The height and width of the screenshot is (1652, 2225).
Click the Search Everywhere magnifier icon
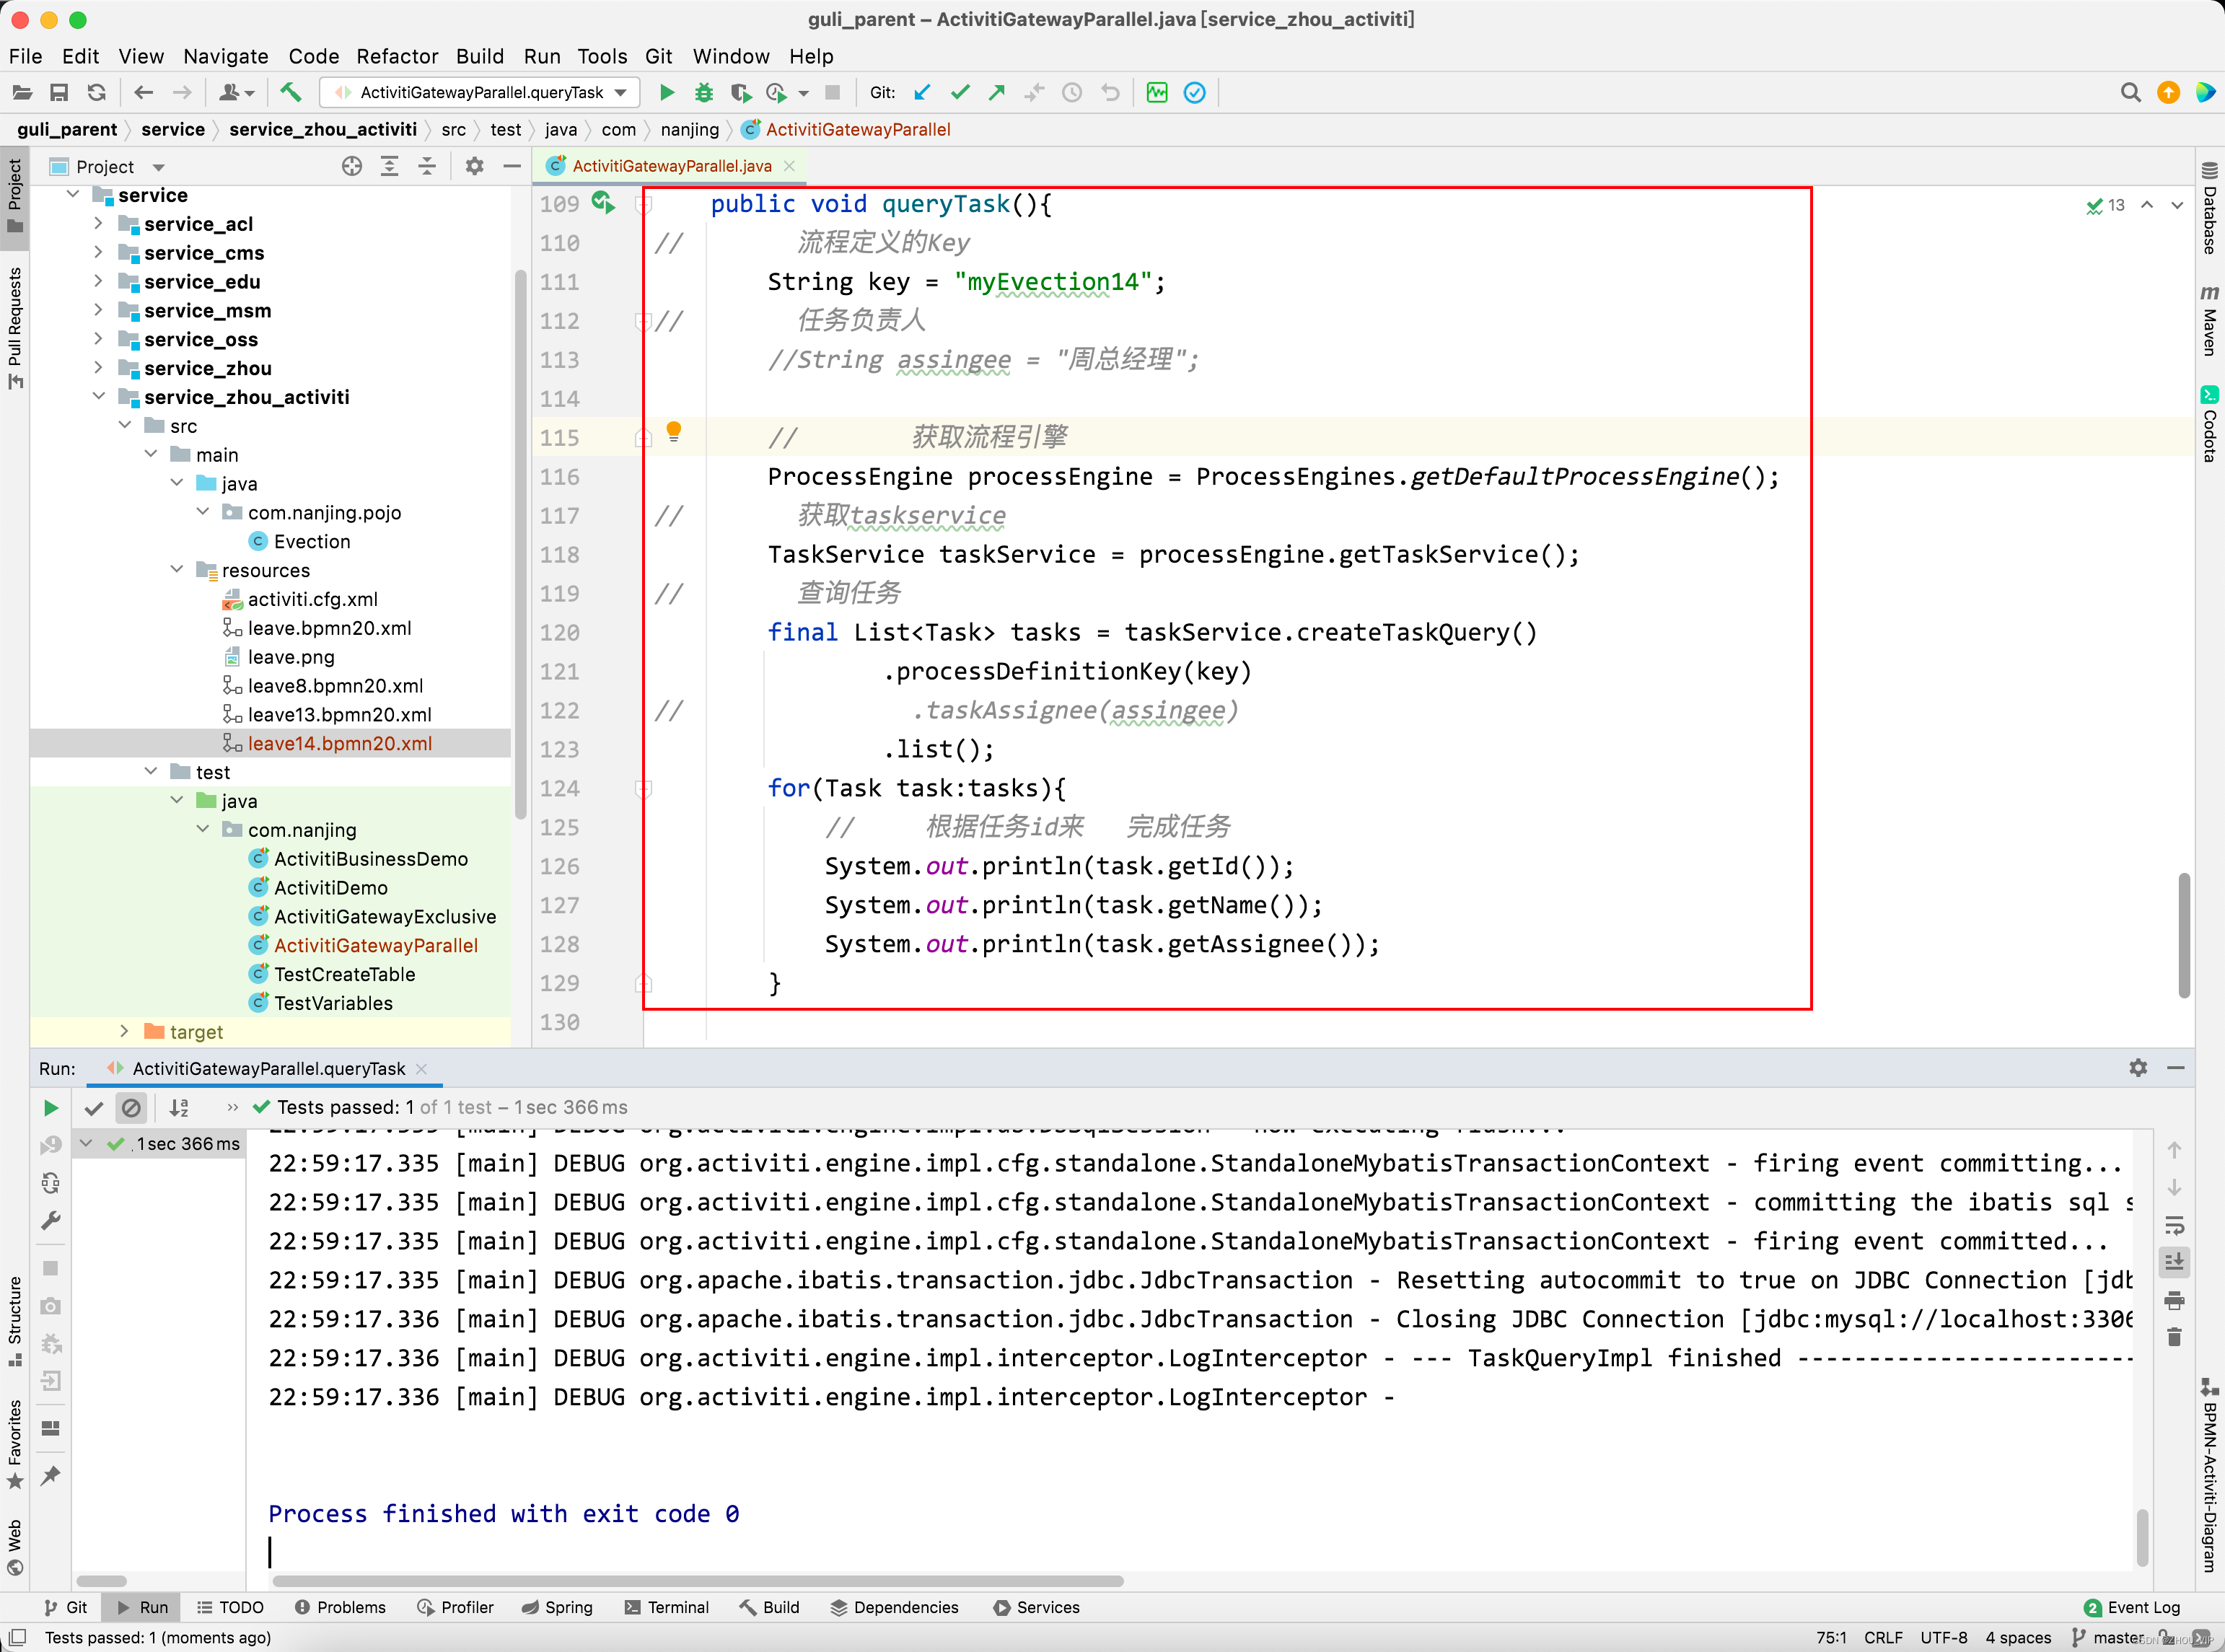pyautogui.click(x=2130, y=93)
